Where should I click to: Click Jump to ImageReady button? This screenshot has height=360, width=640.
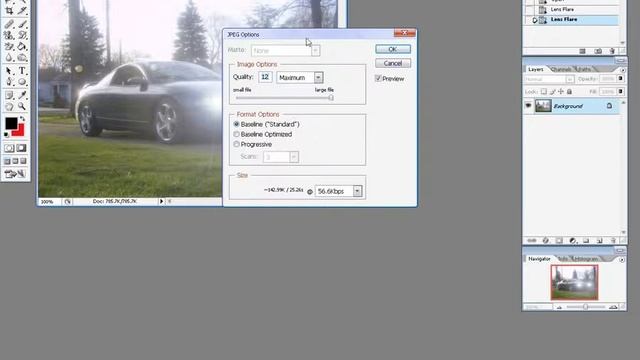tap(15, 174)
